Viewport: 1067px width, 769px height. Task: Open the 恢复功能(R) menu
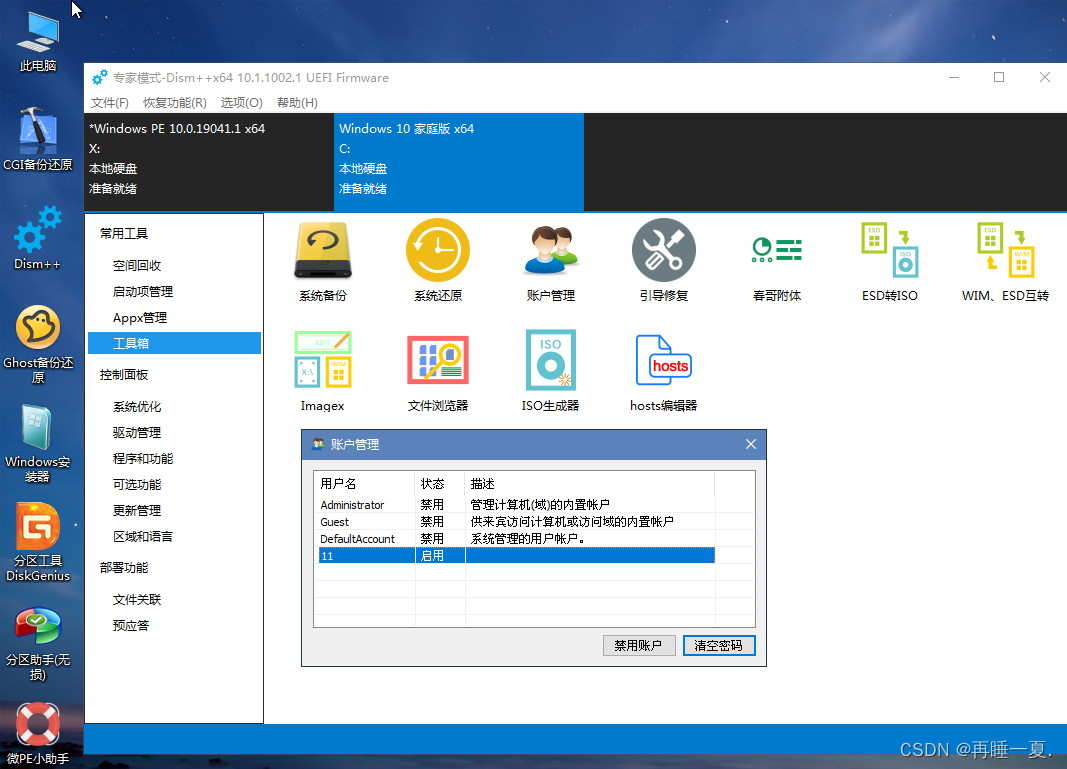pos(175,103)
